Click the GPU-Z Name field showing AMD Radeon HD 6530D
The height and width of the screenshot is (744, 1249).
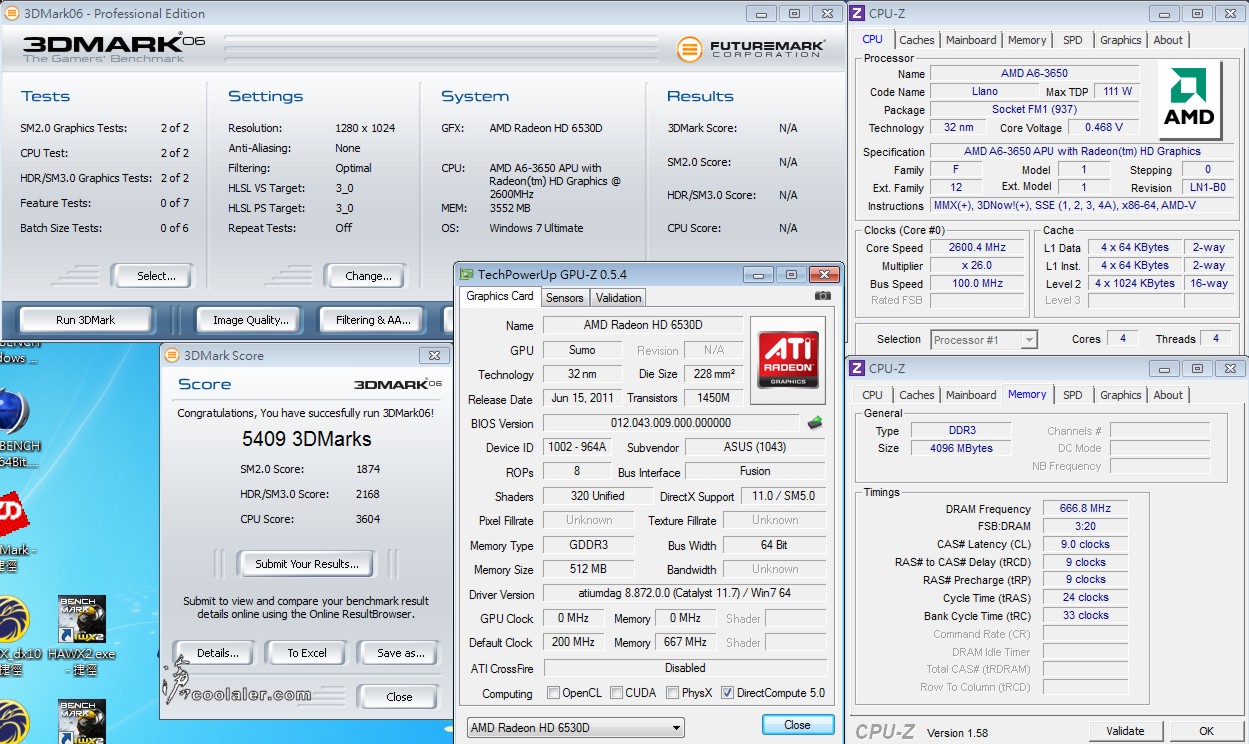tap(643, 325)
